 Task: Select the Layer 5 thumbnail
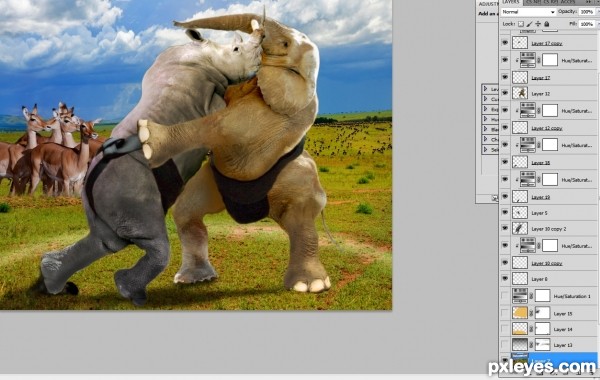[520, 212]
